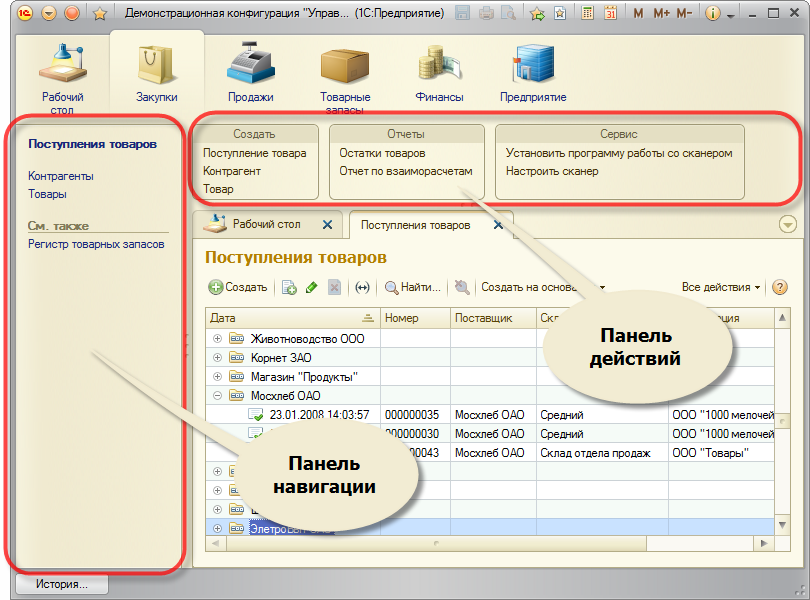Click the help question mark icon
Image resolution: width=810 pixels, height=600 pixels.
click(x=780, y=287)
